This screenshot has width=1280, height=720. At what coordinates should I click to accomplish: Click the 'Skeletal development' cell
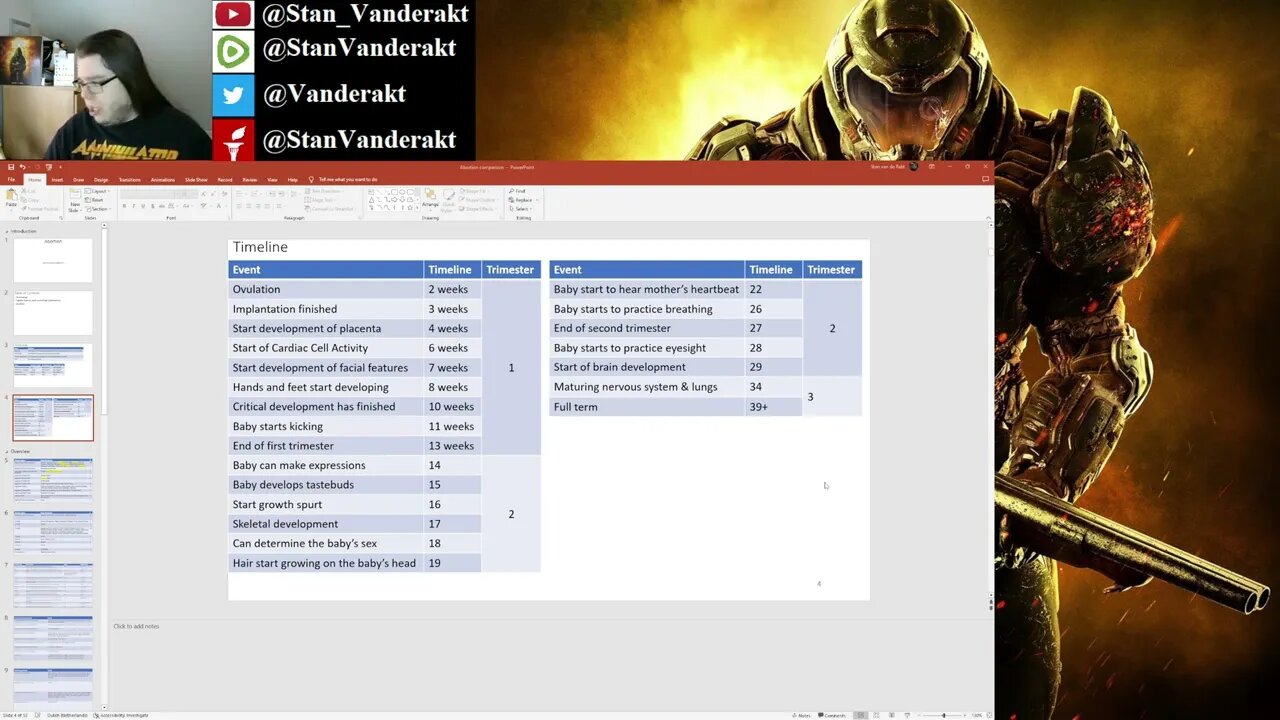[x=326, y=524]
